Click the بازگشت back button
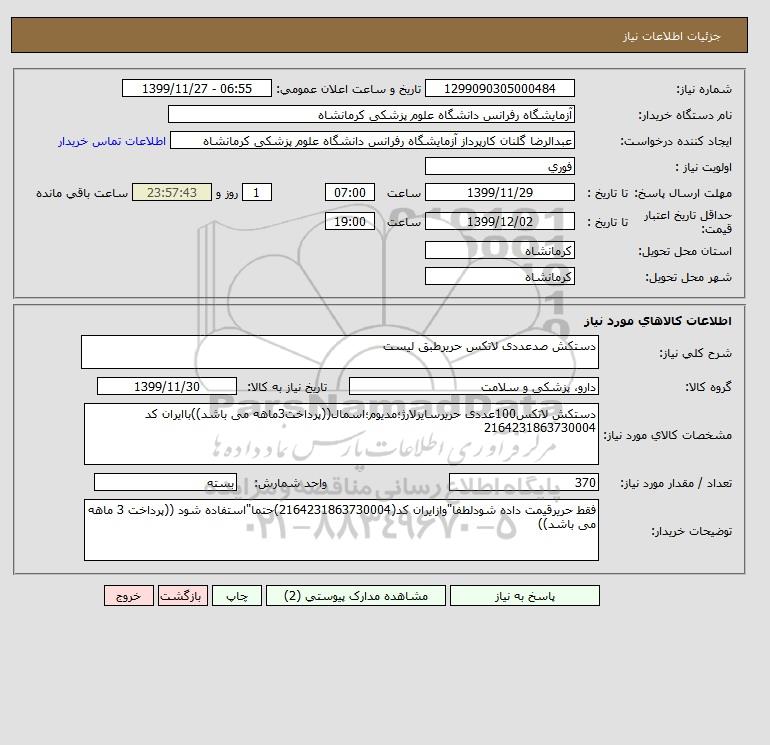The width and height of the screenshot is (770, 745). [x=183, y=595]
